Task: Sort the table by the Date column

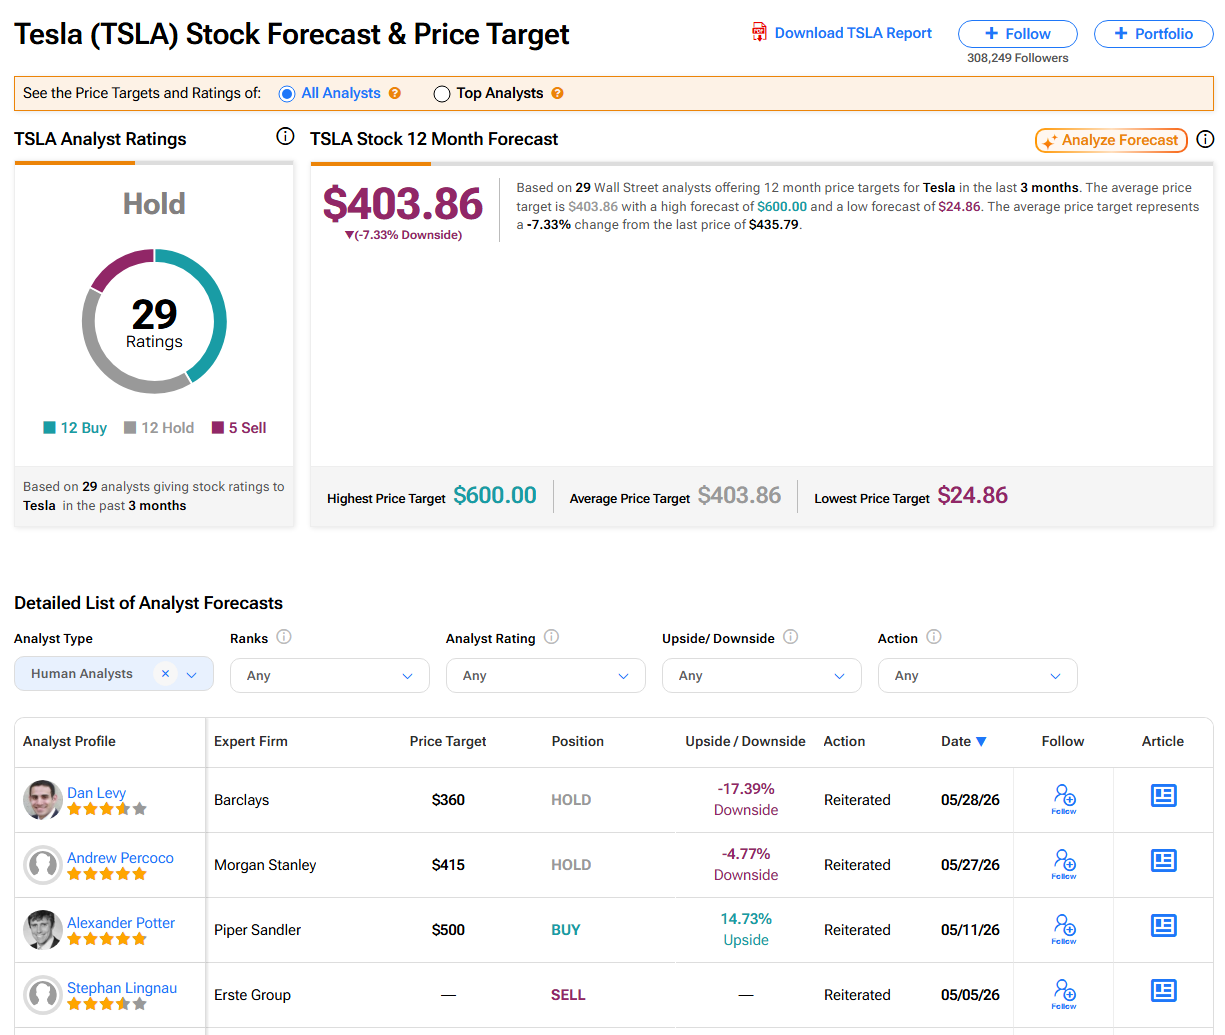Action: click(963, 741)
